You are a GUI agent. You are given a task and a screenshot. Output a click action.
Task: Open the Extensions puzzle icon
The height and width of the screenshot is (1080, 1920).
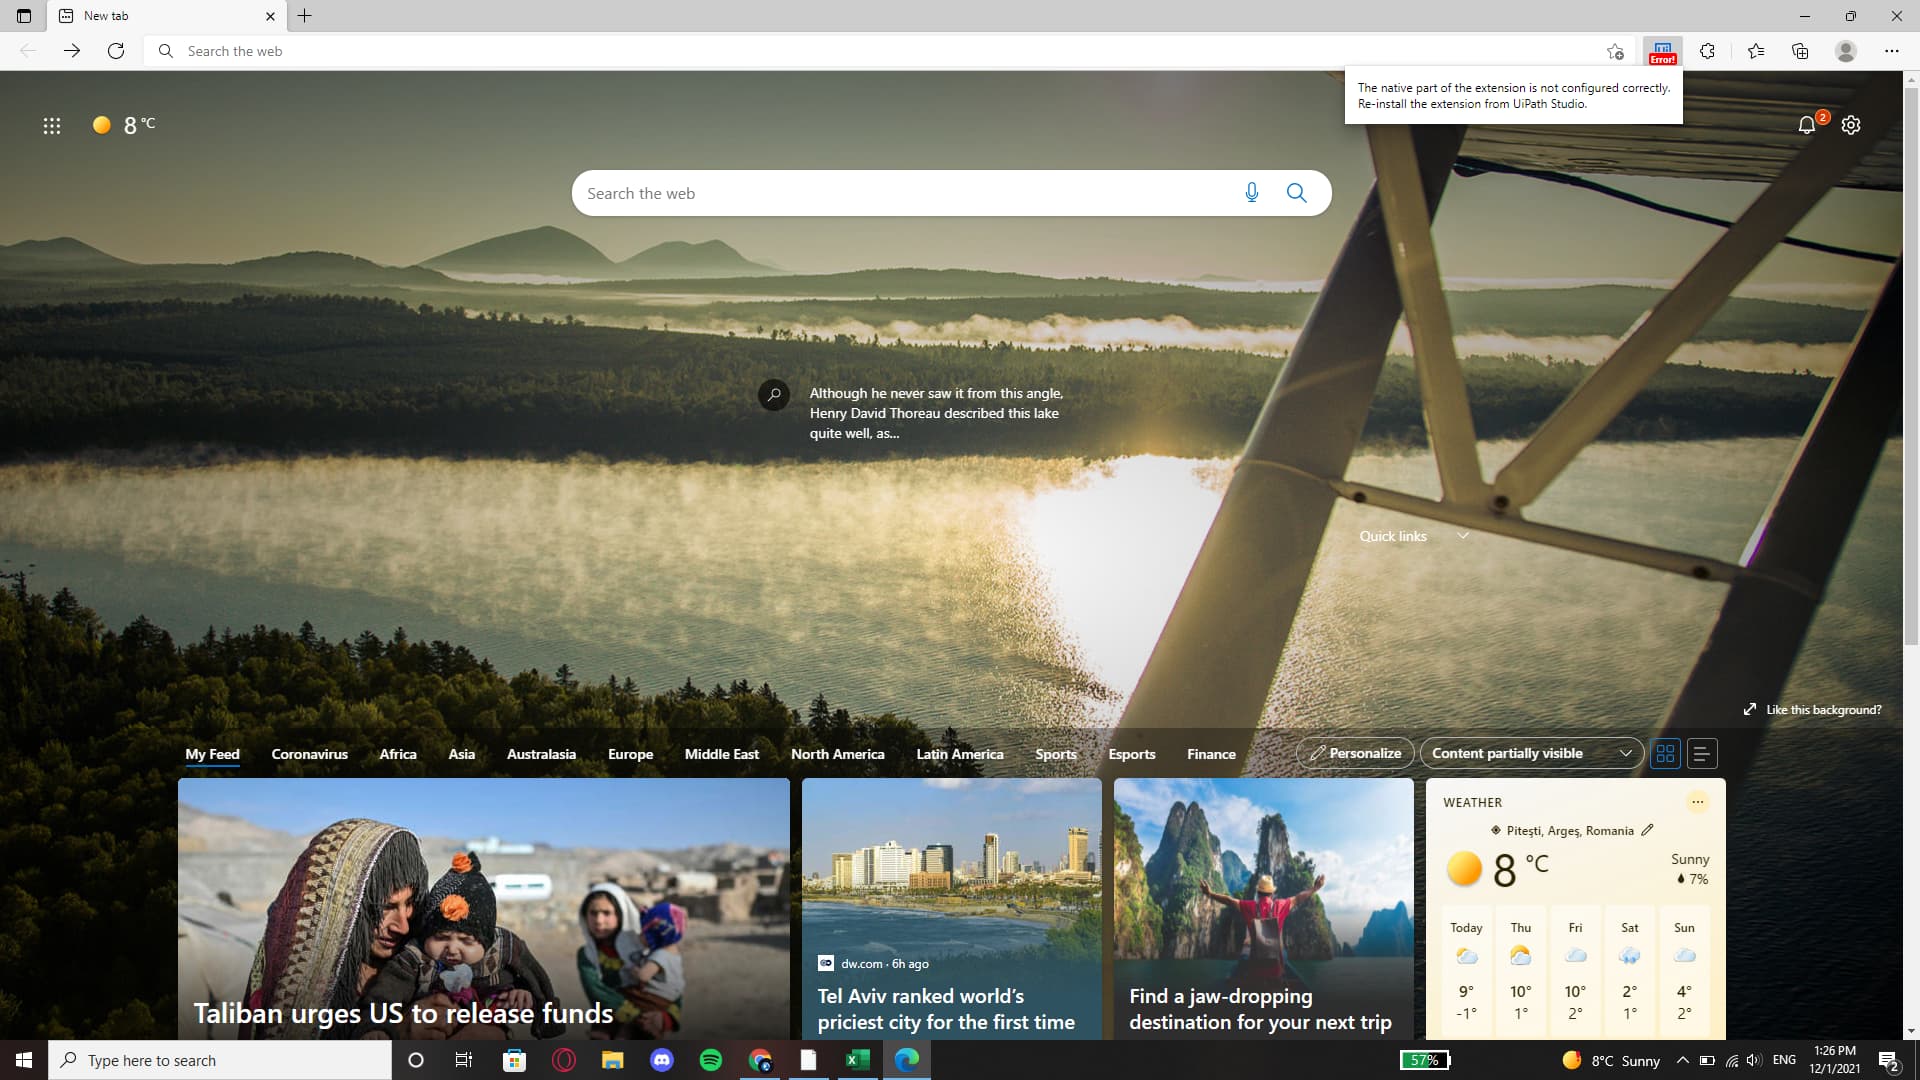pos(1708,51)
